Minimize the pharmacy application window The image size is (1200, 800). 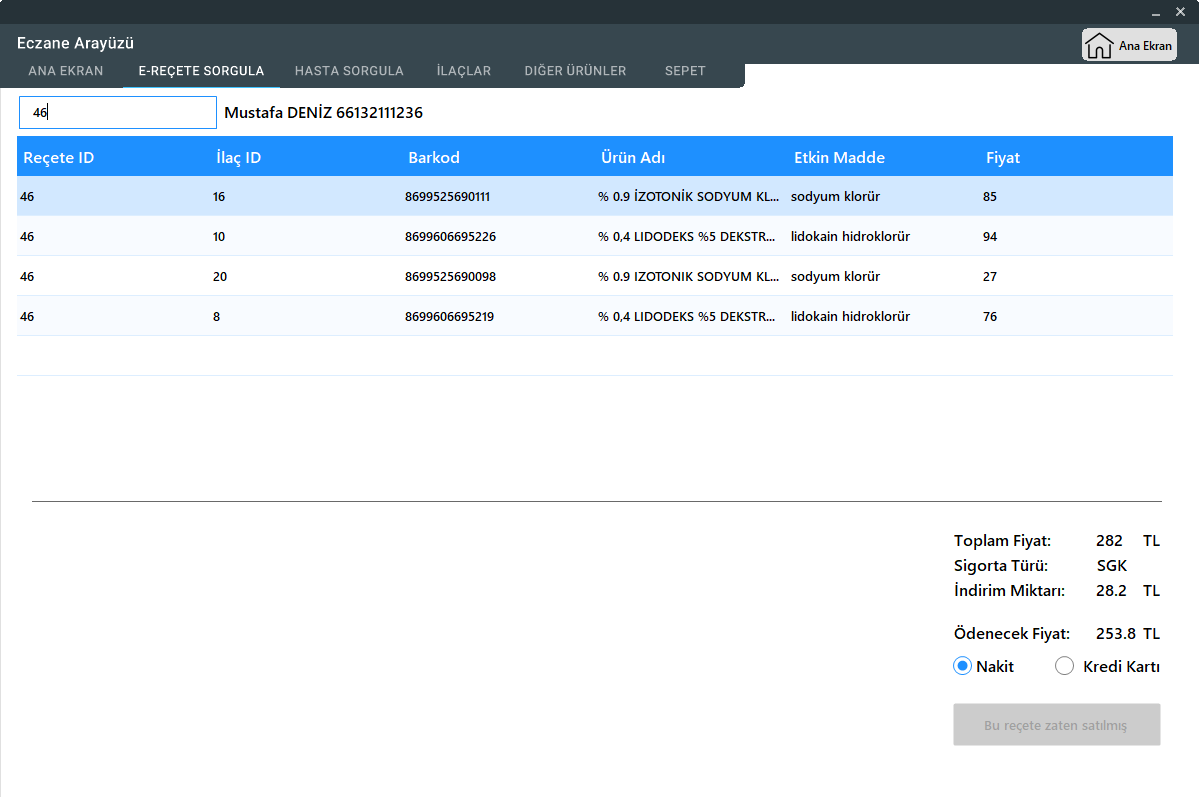[x=1156, y=14]
